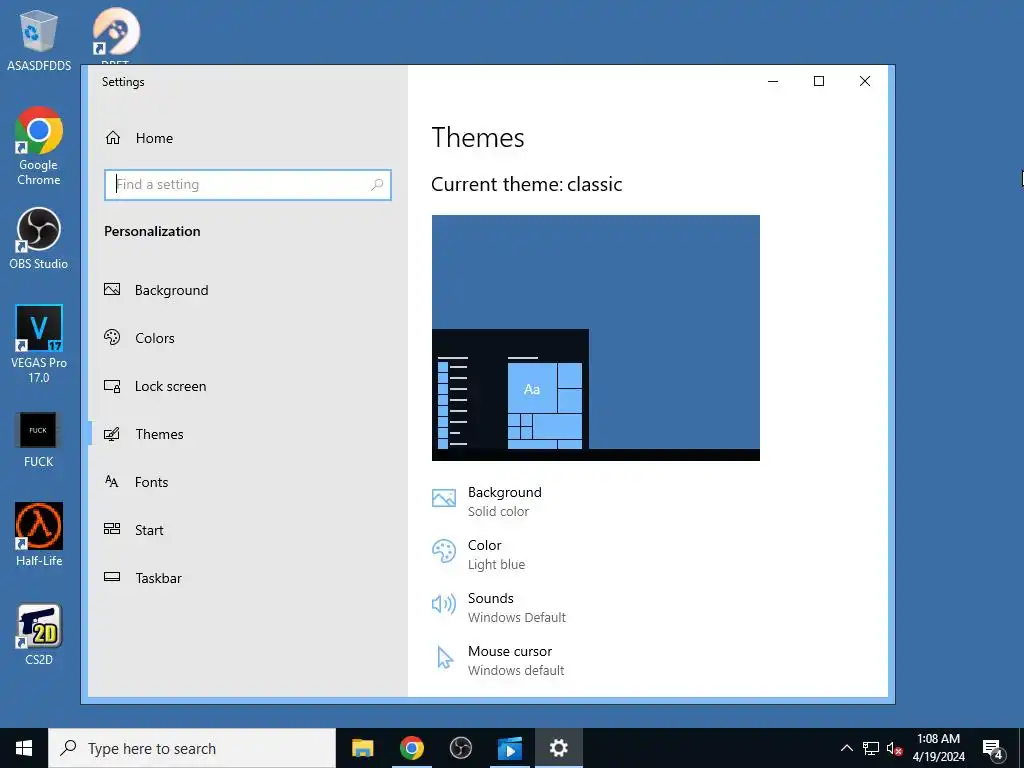The height and width of the screenshot is (768, 1024).
Task: Click the magnifier icon in settings search
Action: pos(377,185)
